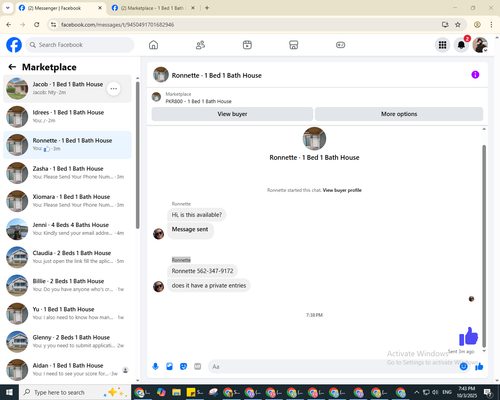Viewport: 500px width, 400px height.
Task: Reload the page
Action: pyautogui.click(x=37, y=24)
